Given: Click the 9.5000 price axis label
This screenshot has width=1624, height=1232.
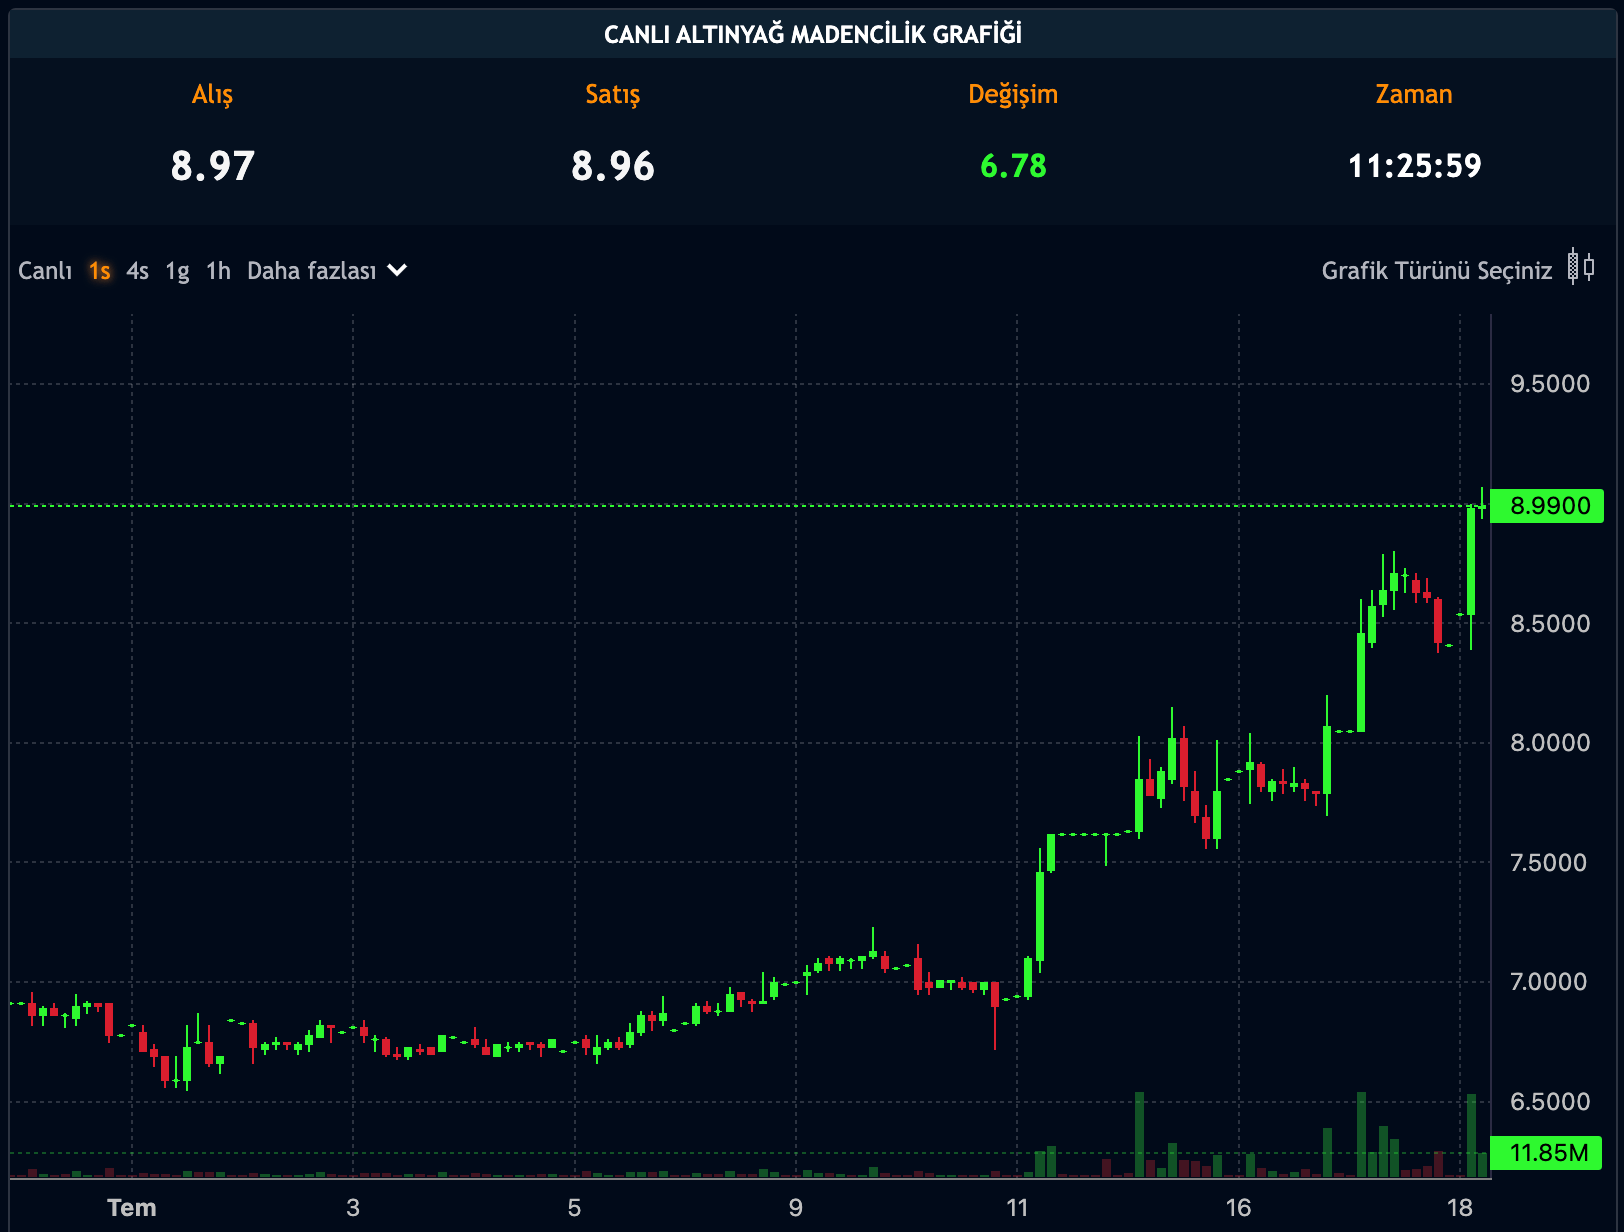Looking at the screenshot, I should [x=1550, y=384].
